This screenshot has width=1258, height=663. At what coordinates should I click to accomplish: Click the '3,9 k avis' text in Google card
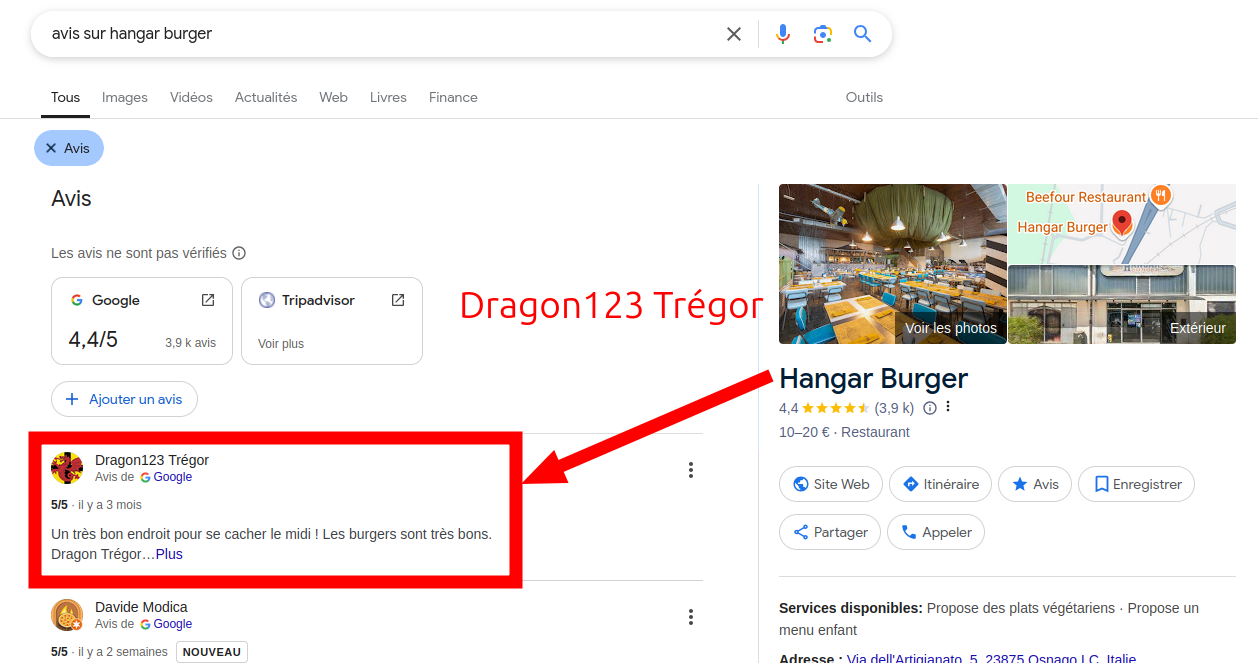(x=190, y=343)
